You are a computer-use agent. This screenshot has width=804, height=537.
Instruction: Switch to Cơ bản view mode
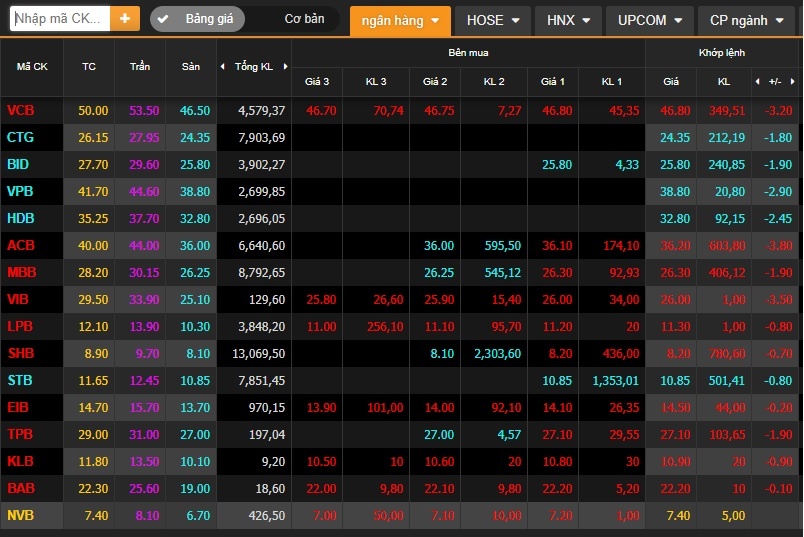tap(304, 19)
